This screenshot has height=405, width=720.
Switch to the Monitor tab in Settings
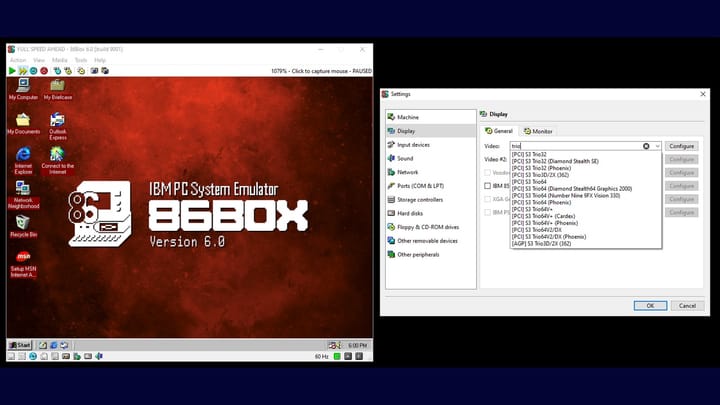(x=538, y=131)
